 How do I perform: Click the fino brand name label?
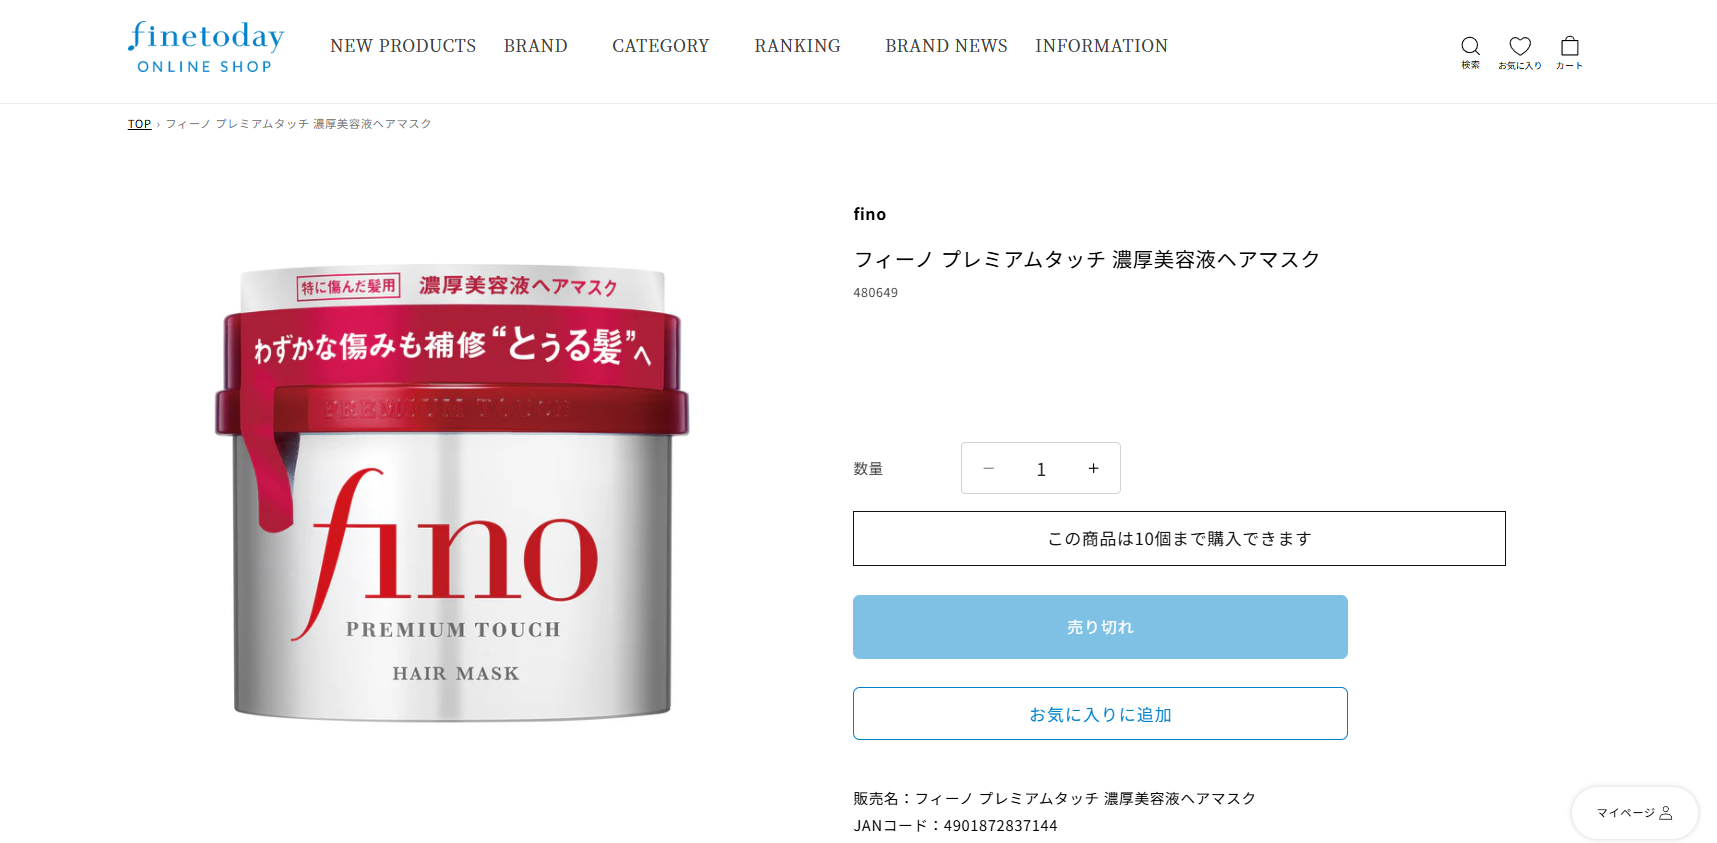[869, 214]
